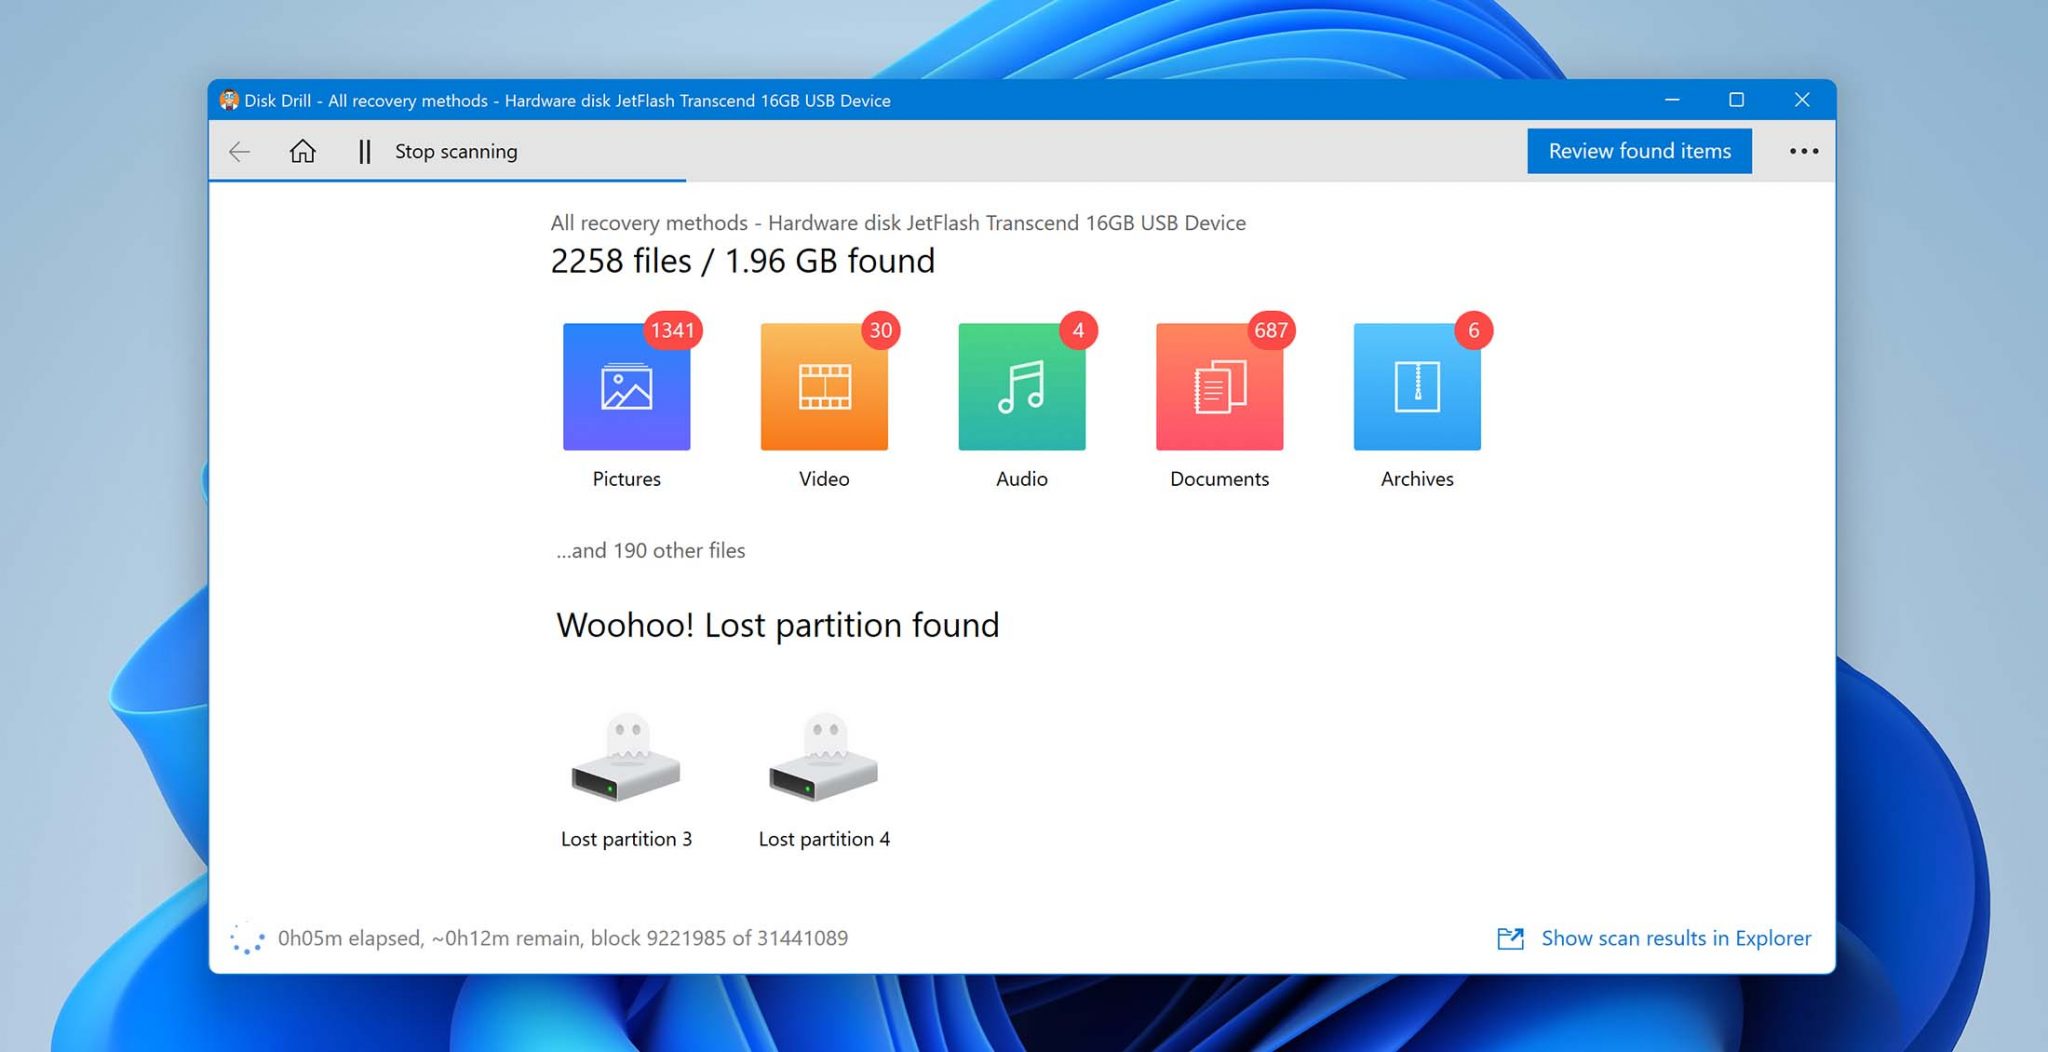This screenshot has height=1052, width=2048.
Task: Click the spinning scan progress indicator
Action: point(246,938)
